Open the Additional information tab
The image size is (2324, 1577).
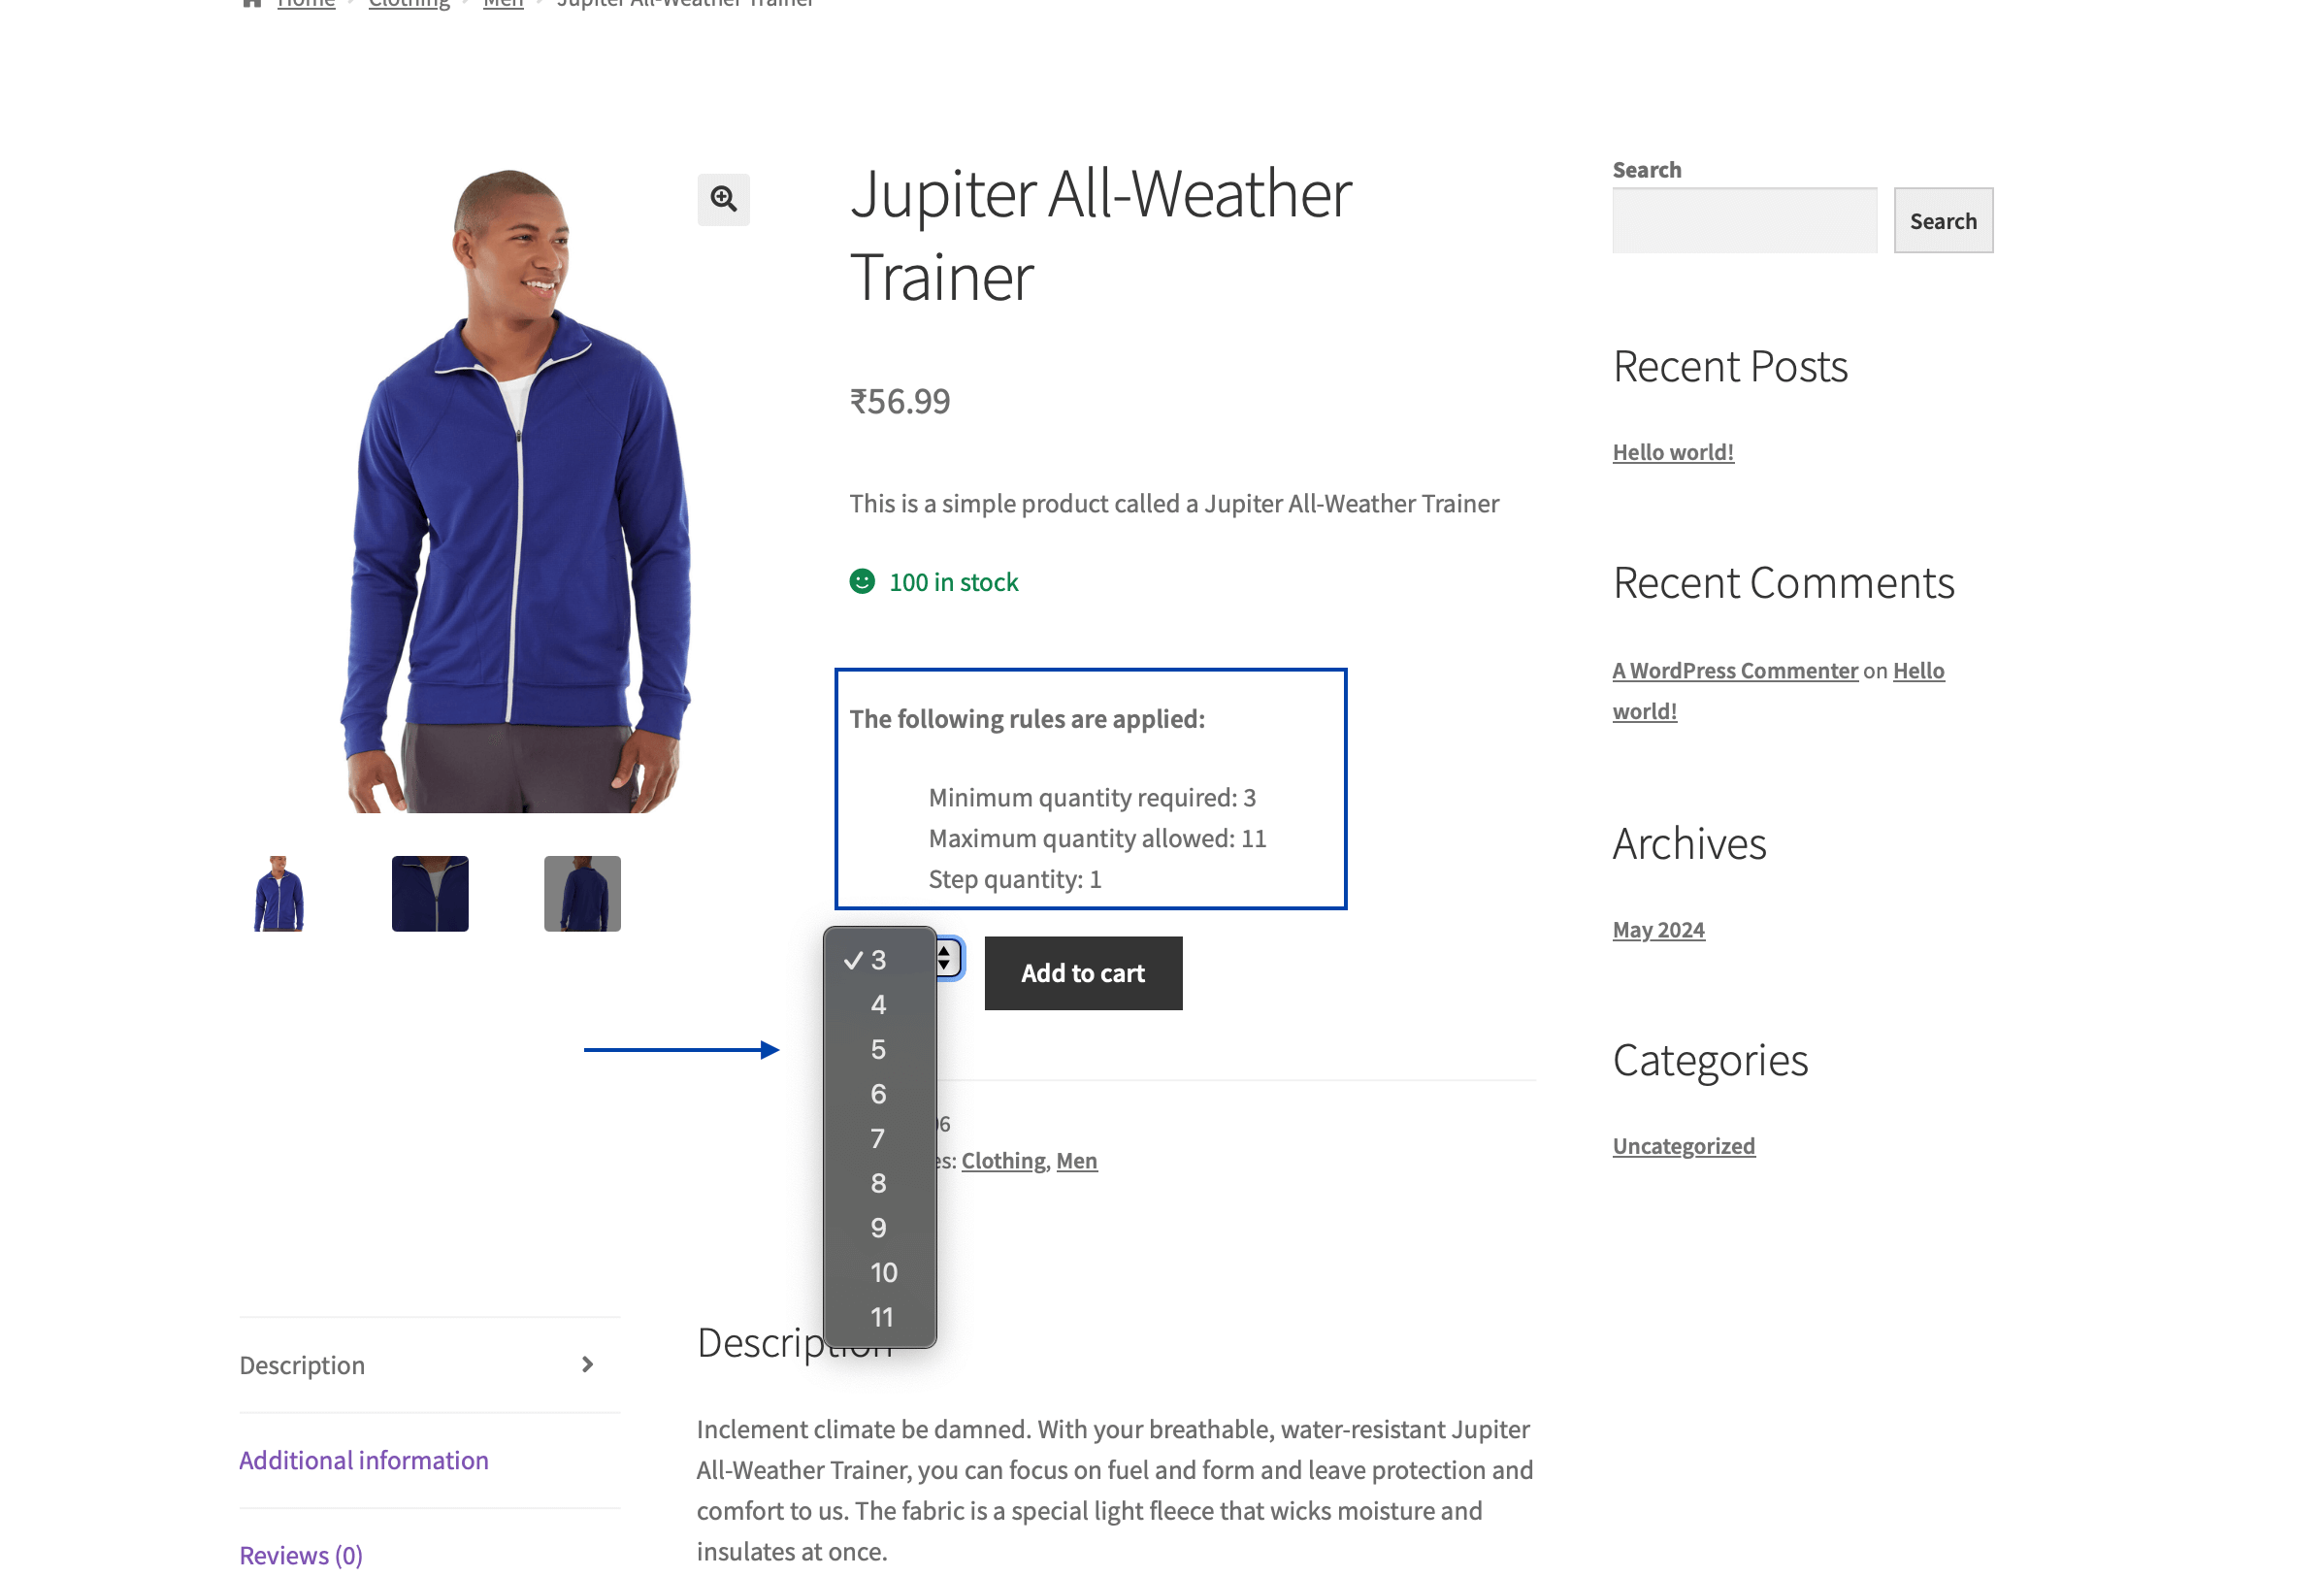362,1459
